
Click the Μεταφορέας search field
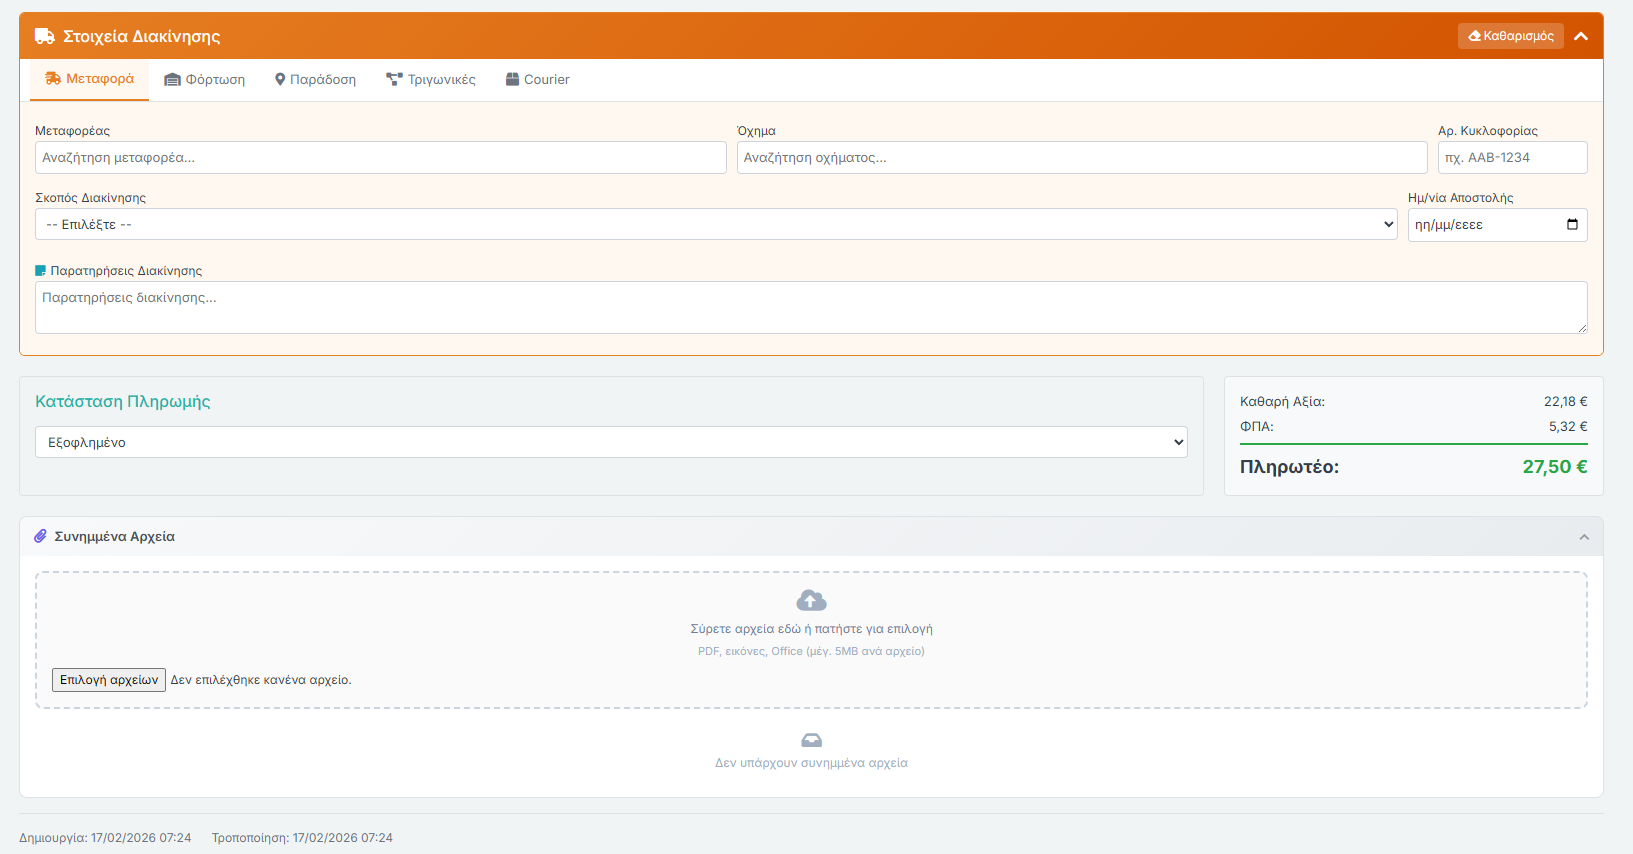tap(380, 157)
